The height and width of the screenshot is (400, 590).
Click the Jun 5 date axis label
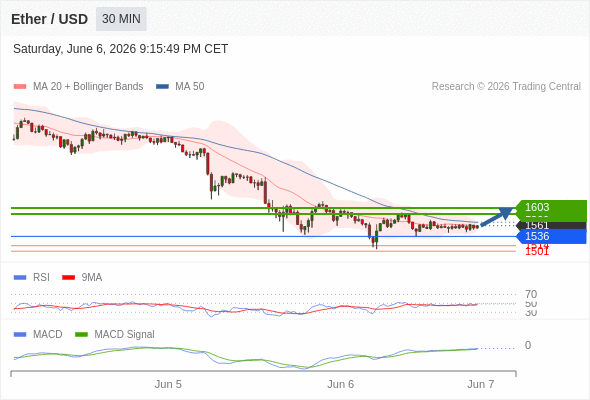[168, 384]
